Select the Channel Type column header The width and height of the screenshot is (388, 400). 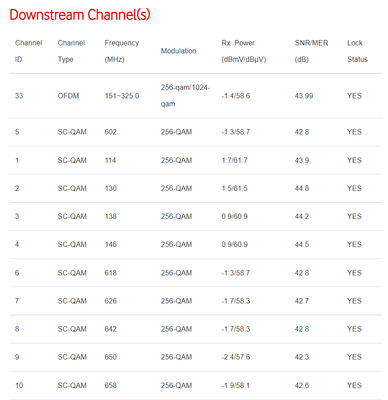(71, 51)
